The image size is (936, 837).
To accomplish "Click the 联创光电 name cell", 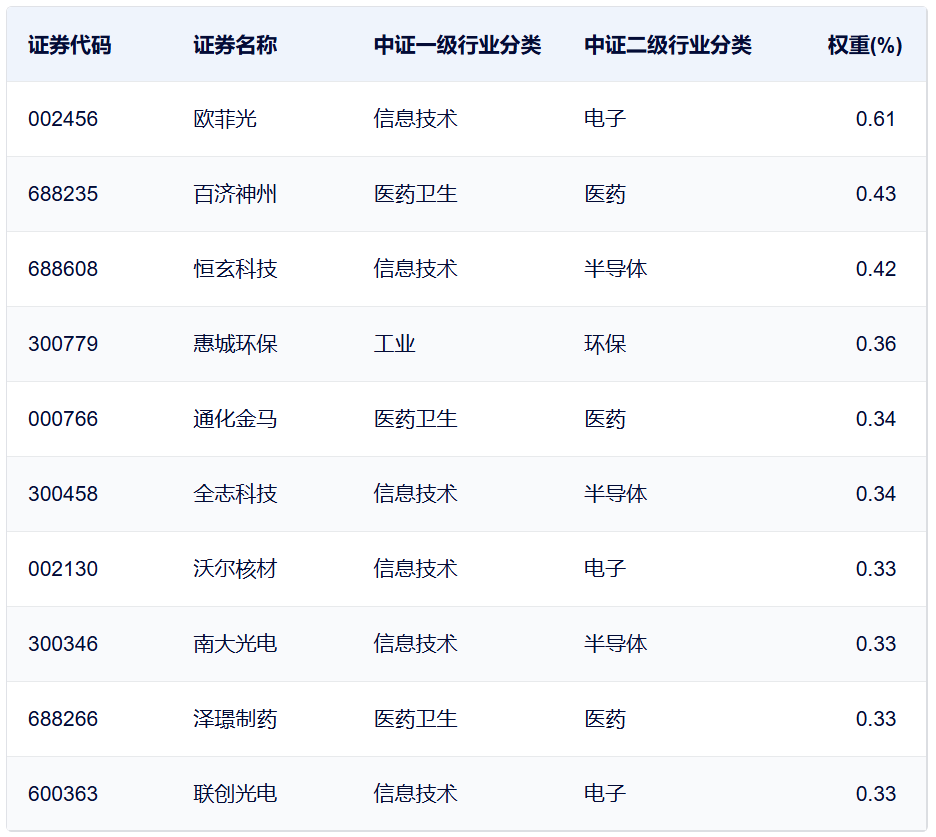I will tap(235, 794).
